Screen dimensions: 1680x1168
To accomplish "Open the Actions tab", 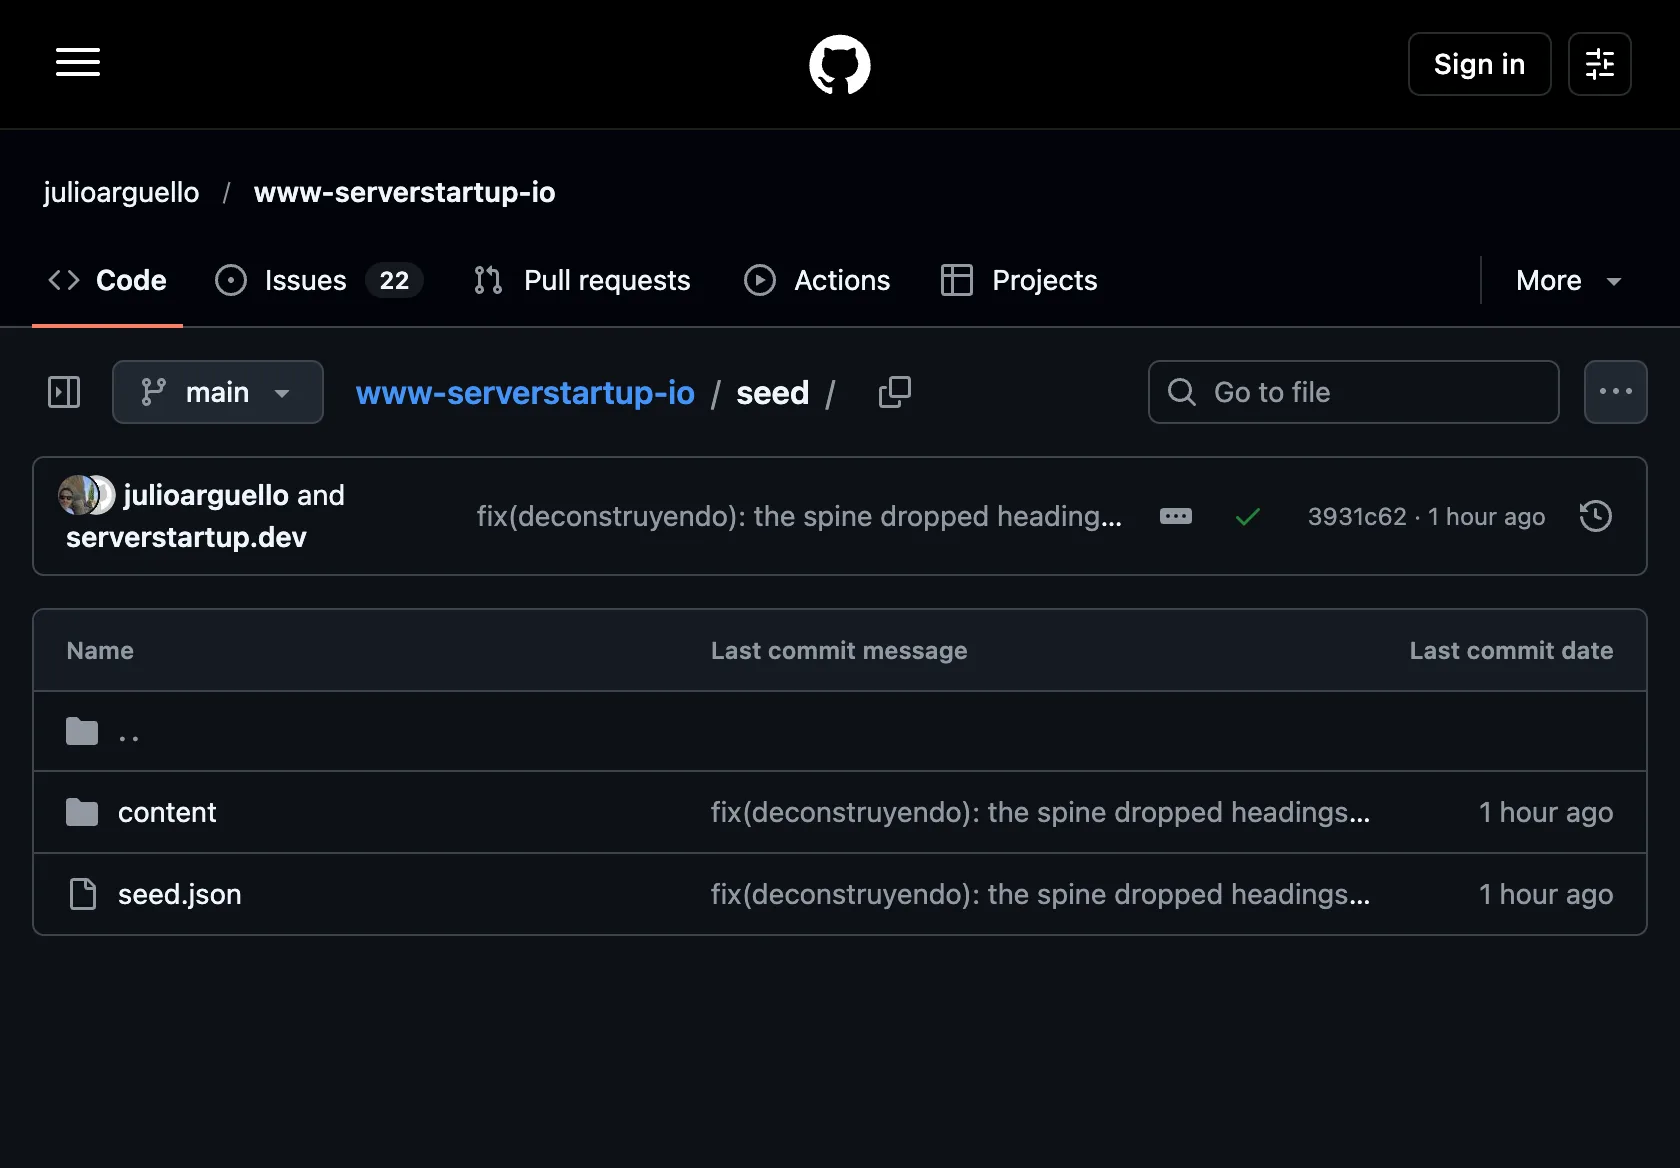I will [x=817, y=280].
